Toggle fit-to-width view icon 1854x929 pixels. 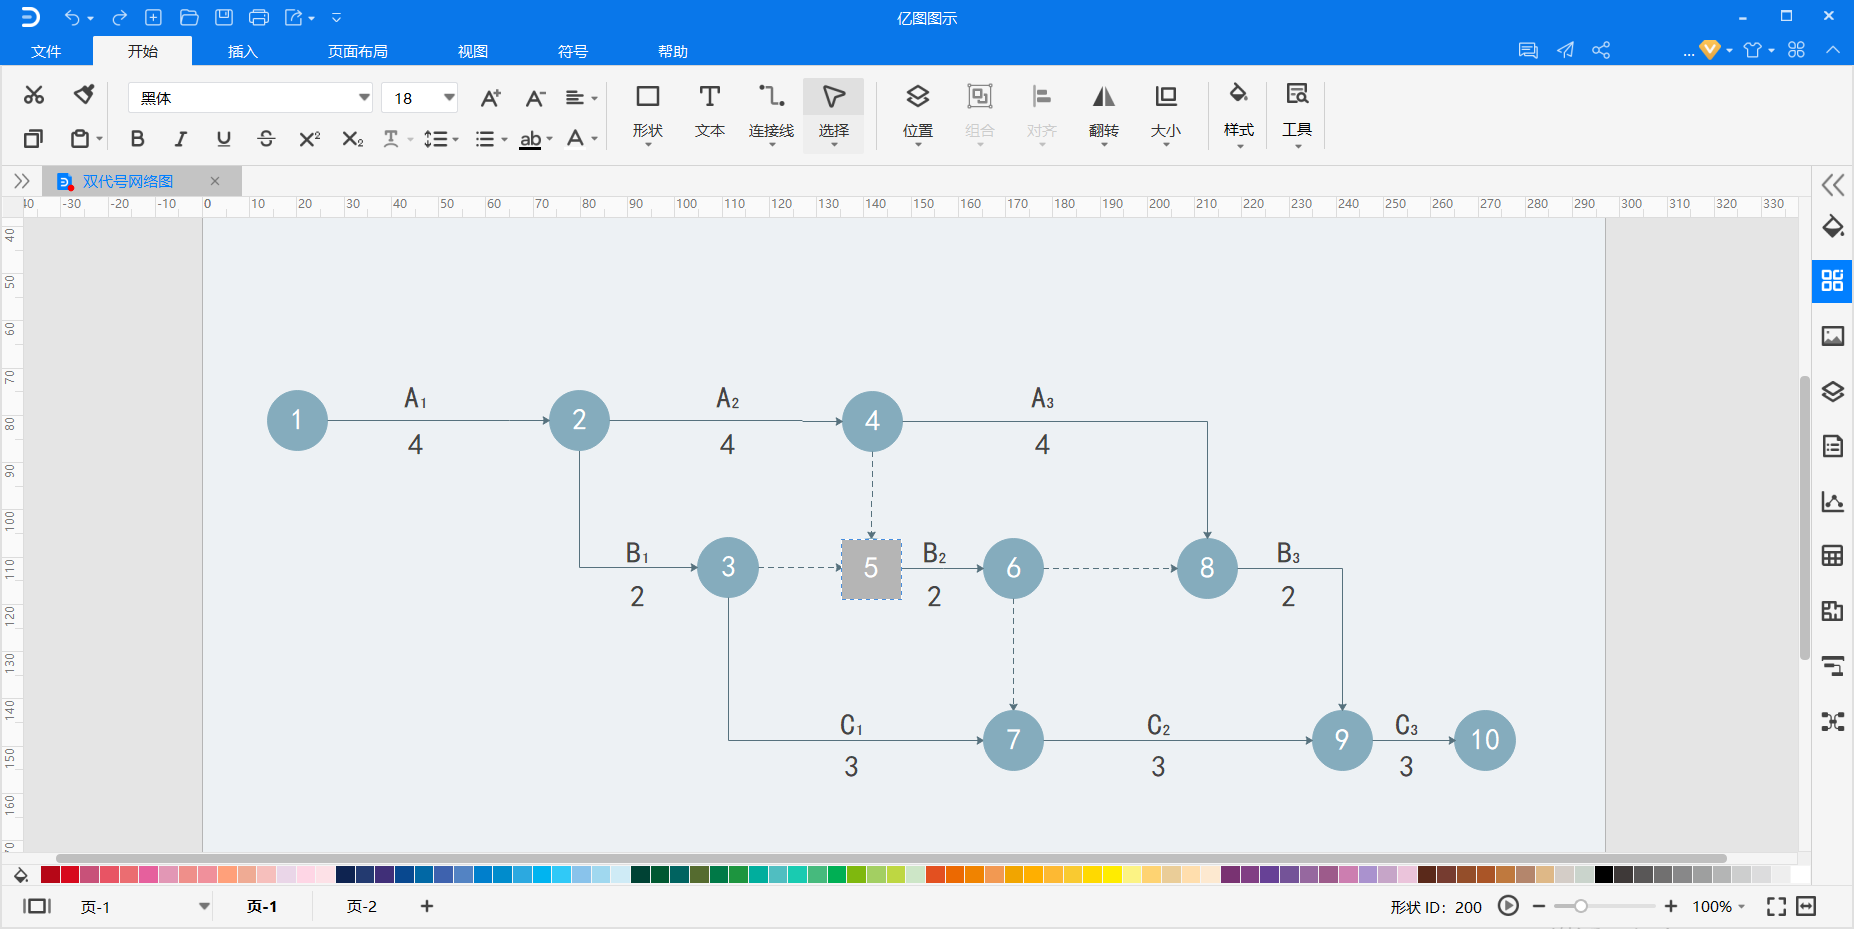1806,906
